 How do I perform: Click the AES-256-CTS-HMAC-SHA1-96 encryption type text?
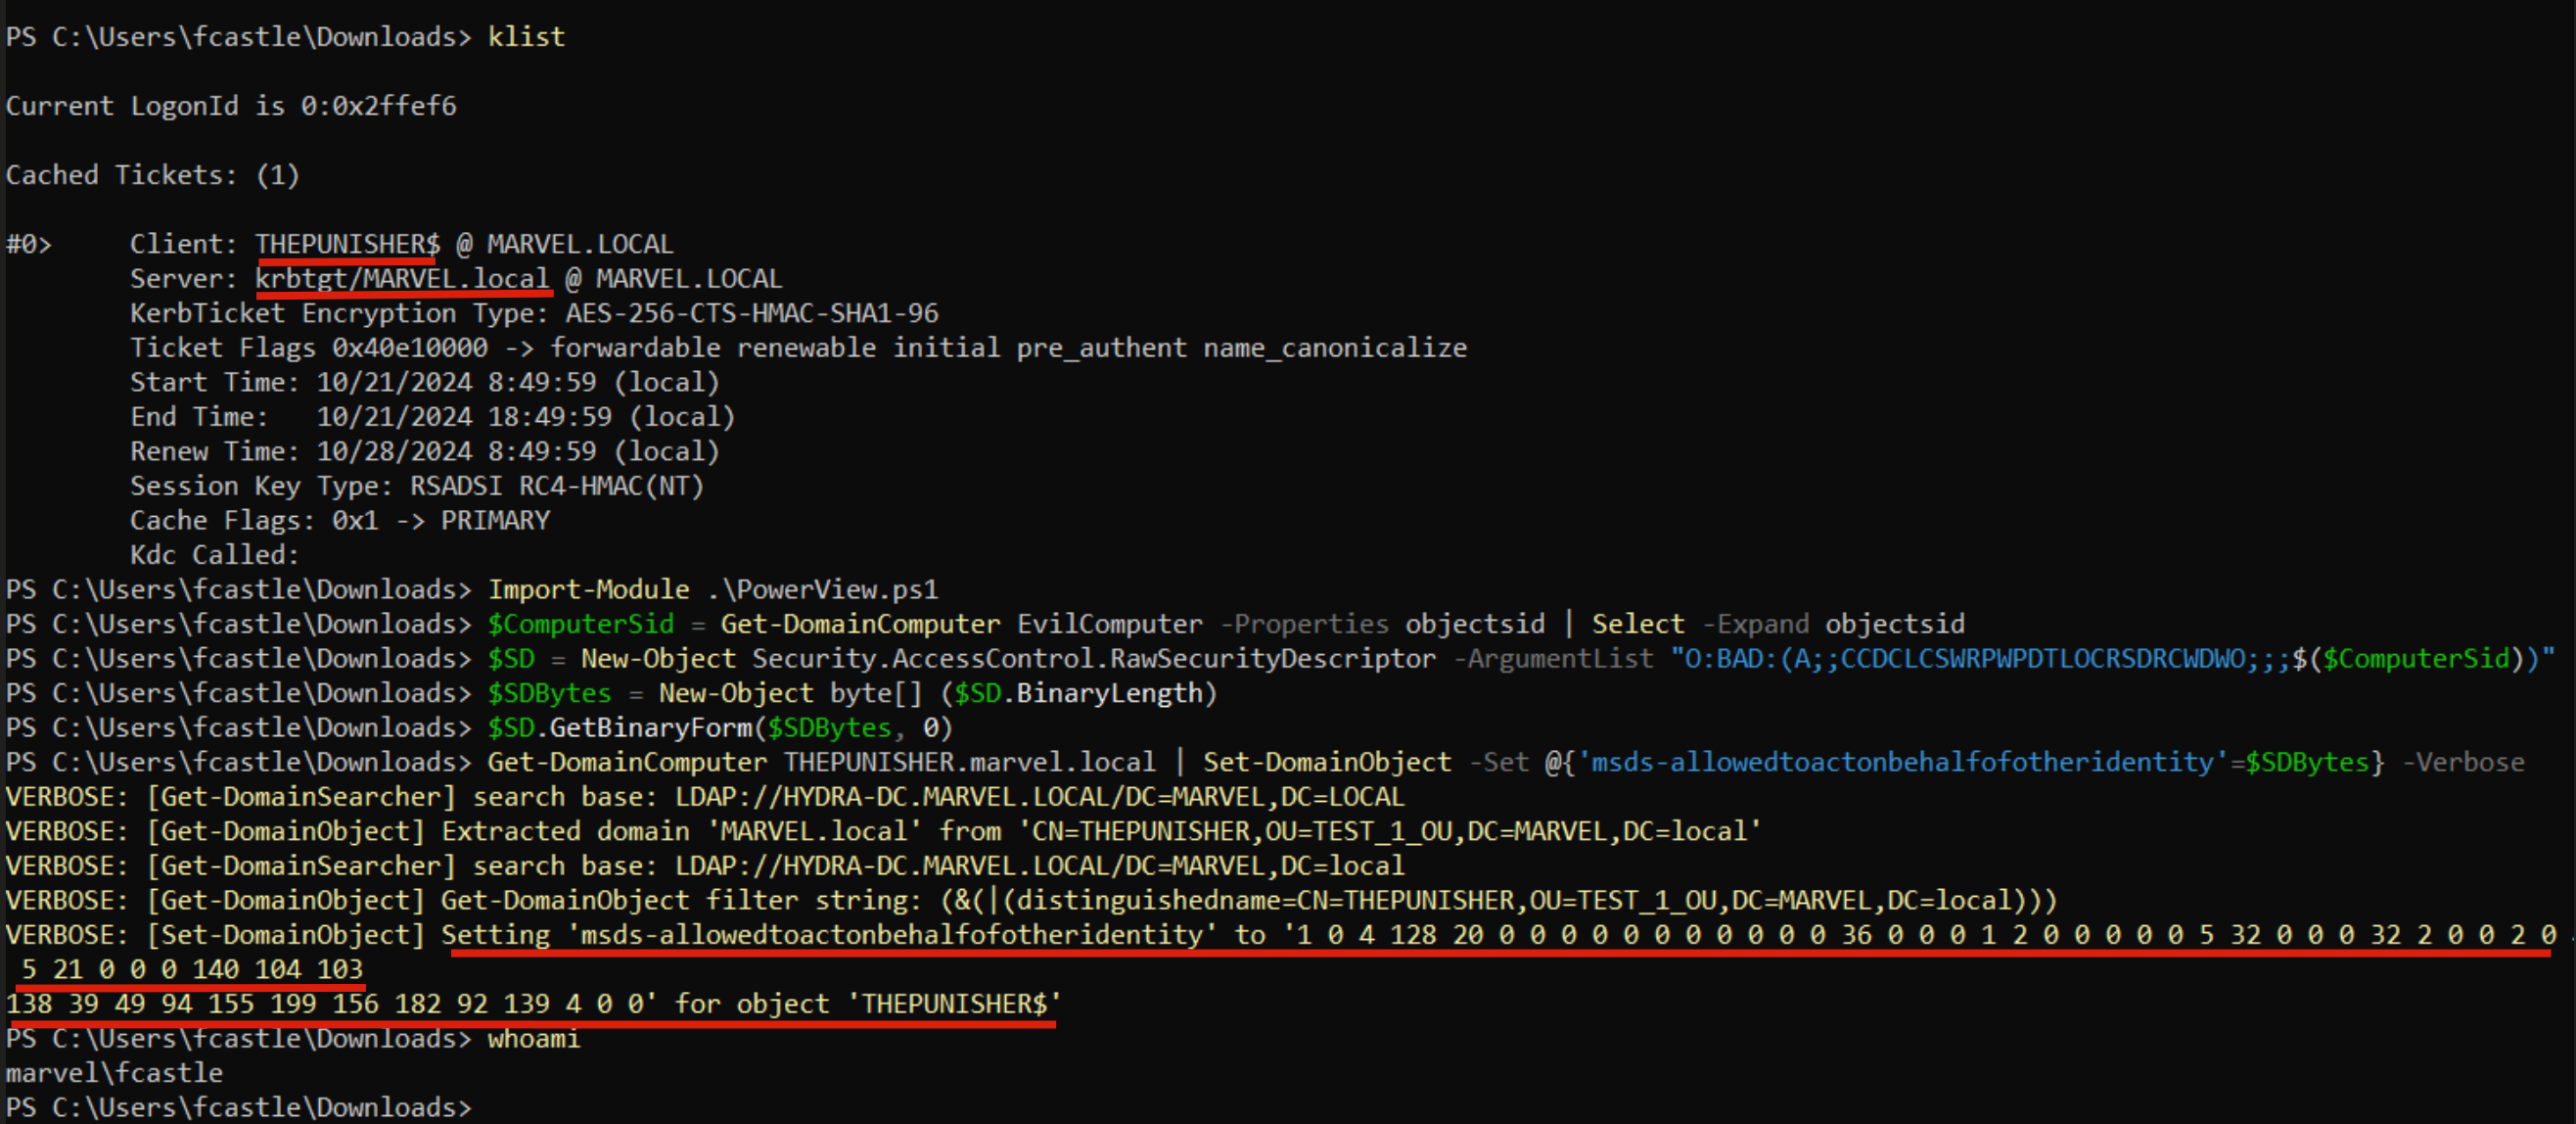(751, 313)
